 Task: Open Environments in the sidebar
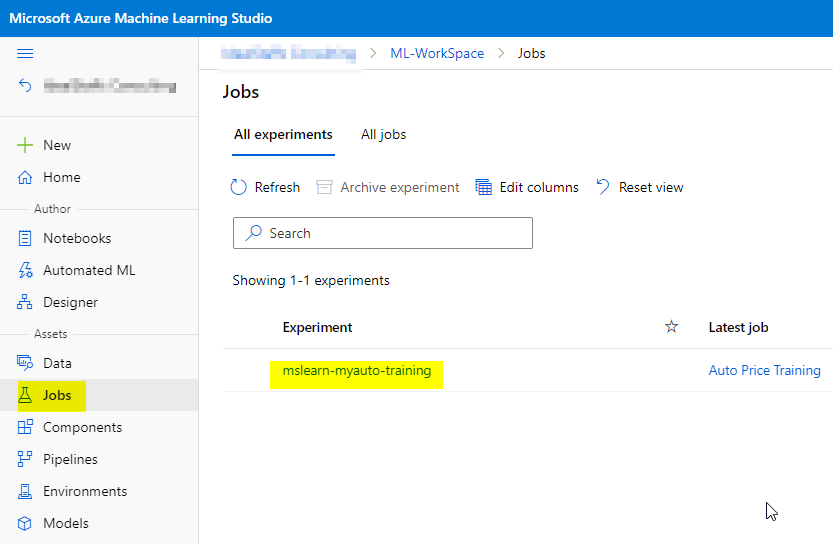point(85,491)
